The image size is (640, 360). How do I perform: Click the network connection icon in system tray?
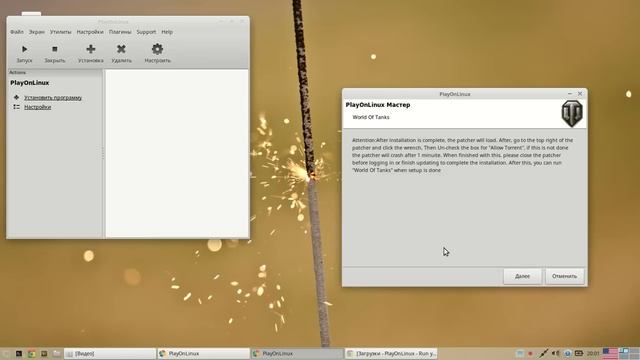[x=543, y=353]
